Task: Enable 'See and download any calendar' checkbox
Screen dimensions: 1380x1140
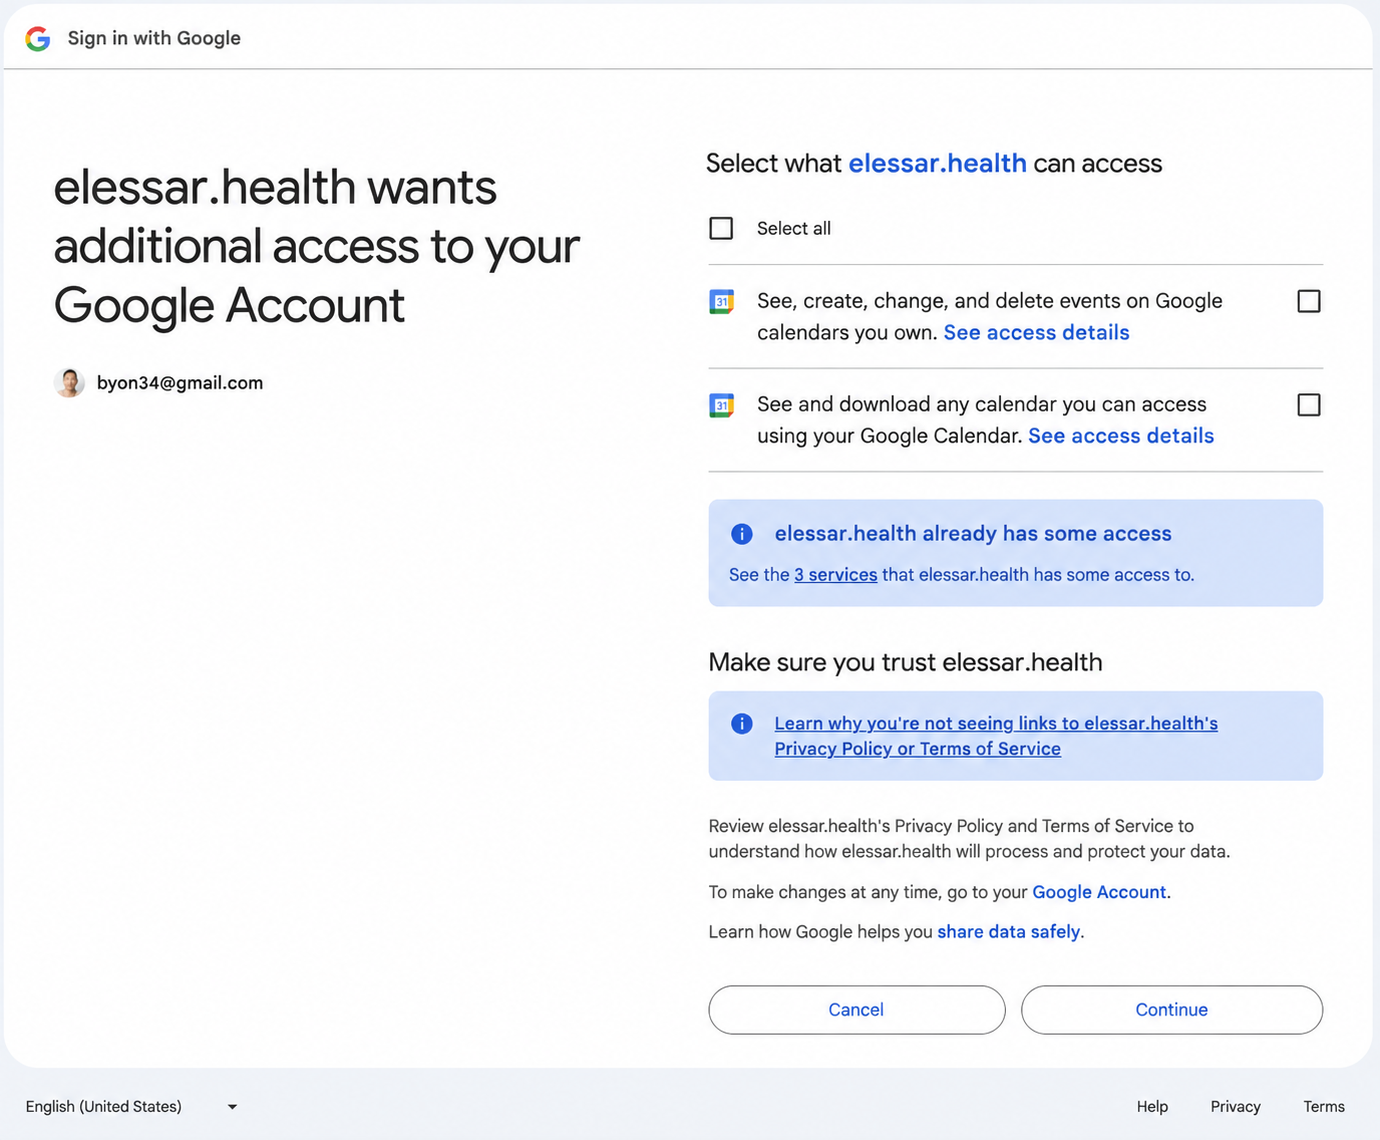Action: (1308, 405)
